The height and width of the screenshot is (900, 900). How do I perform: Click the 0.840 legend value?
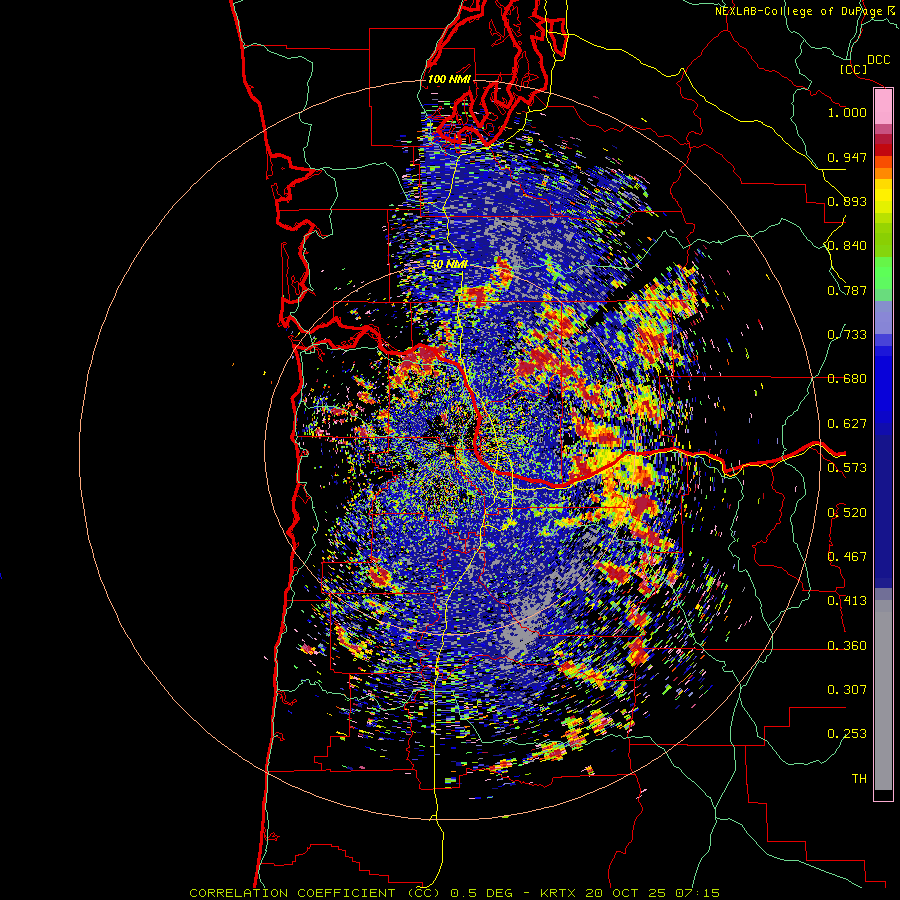[x=847, y=246]
